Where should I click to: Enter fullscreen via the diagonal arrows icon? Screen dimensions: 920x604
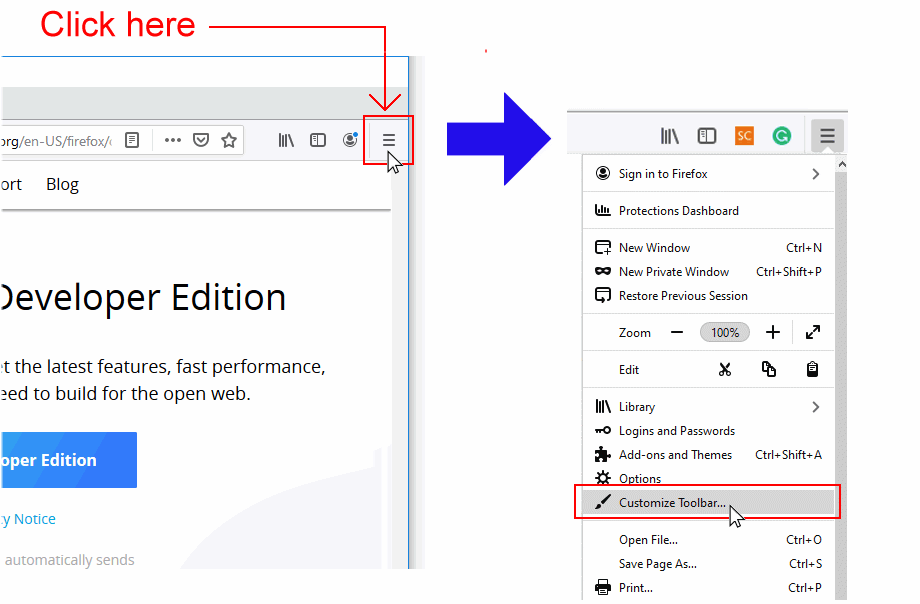tap(812, 331)
